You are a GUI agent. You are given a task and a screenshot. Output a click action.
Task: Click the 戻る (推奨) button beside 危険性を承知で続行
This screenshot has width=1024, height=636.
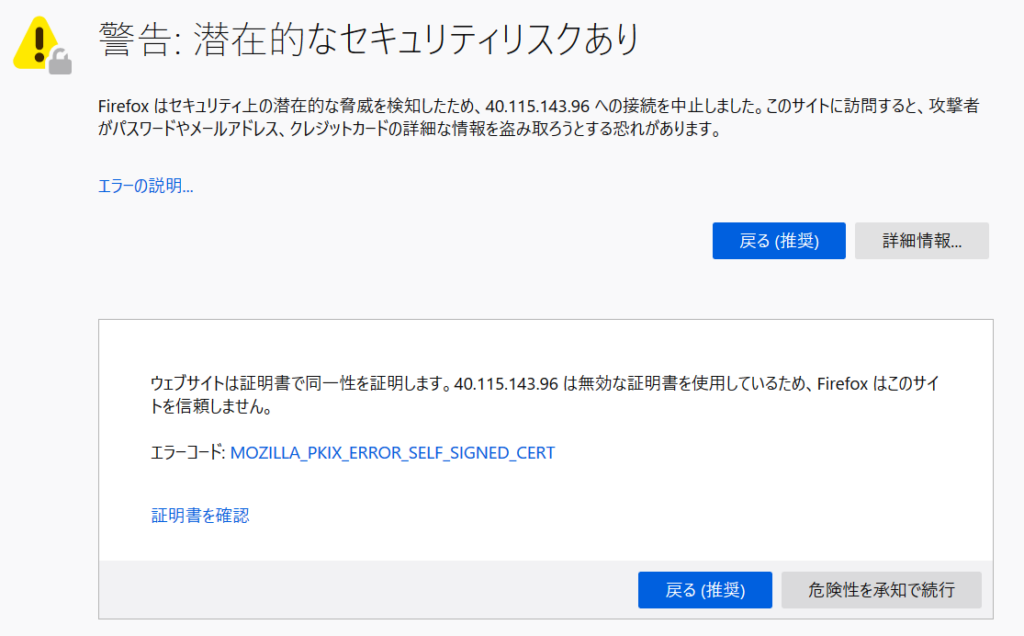point(705,590)
